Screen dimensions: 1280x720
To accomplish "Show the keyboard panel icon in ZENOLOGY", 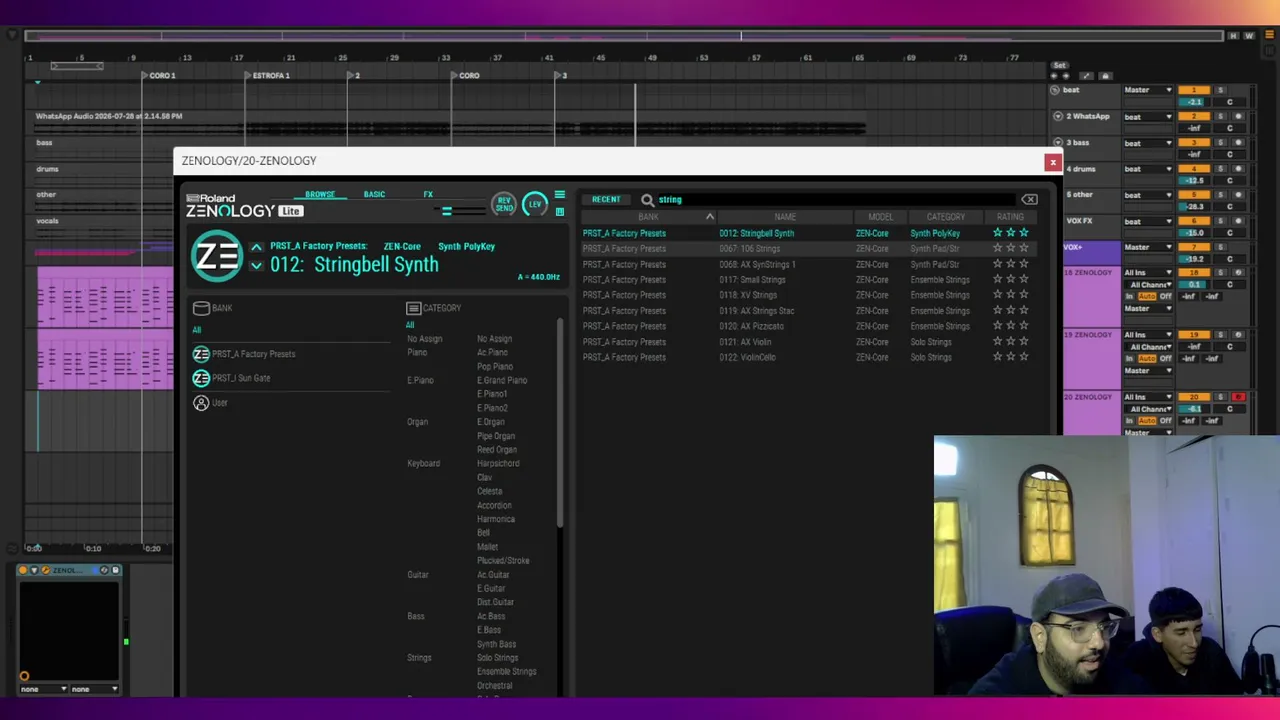I will (x=559, y=211).
